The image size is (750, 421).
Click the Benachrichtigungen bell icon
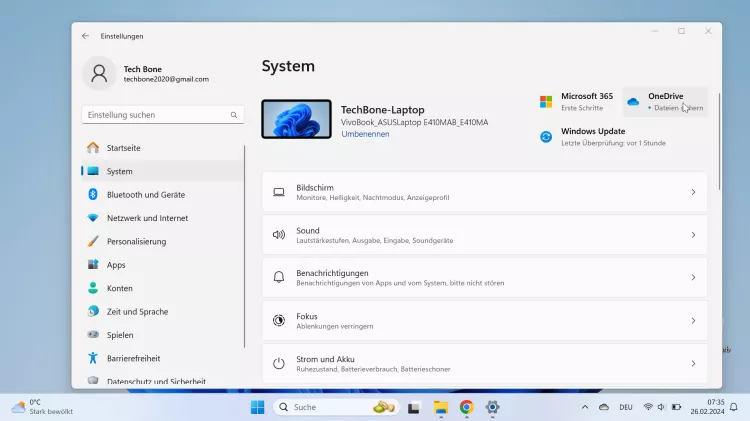pyautogui.click(x=279, y=277)
